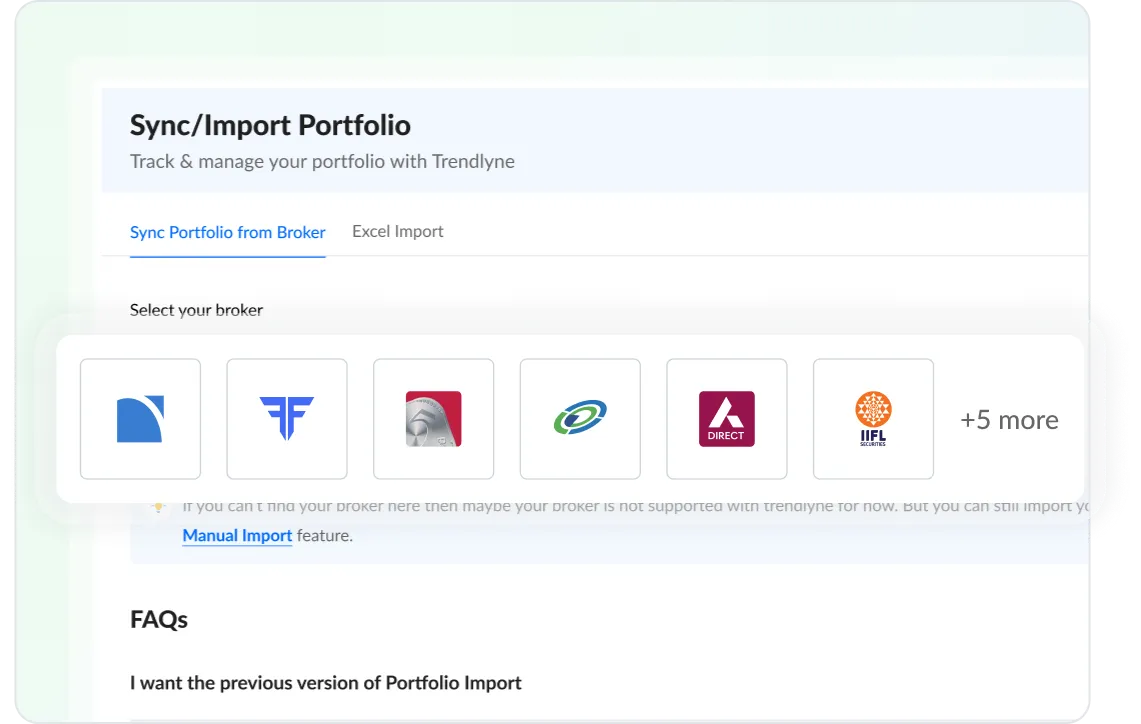Click the Sync/Import Portfolio heading
The height and width of the screenshot is (724, 1141).
click(270, 124)
